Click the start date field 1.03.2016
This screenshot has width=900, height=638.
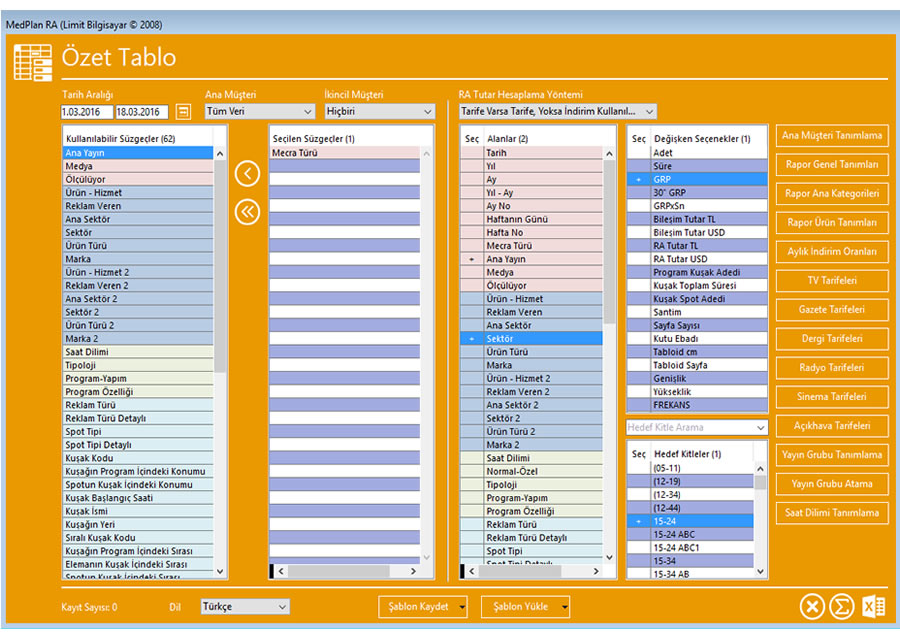click(x=86, y=112)
